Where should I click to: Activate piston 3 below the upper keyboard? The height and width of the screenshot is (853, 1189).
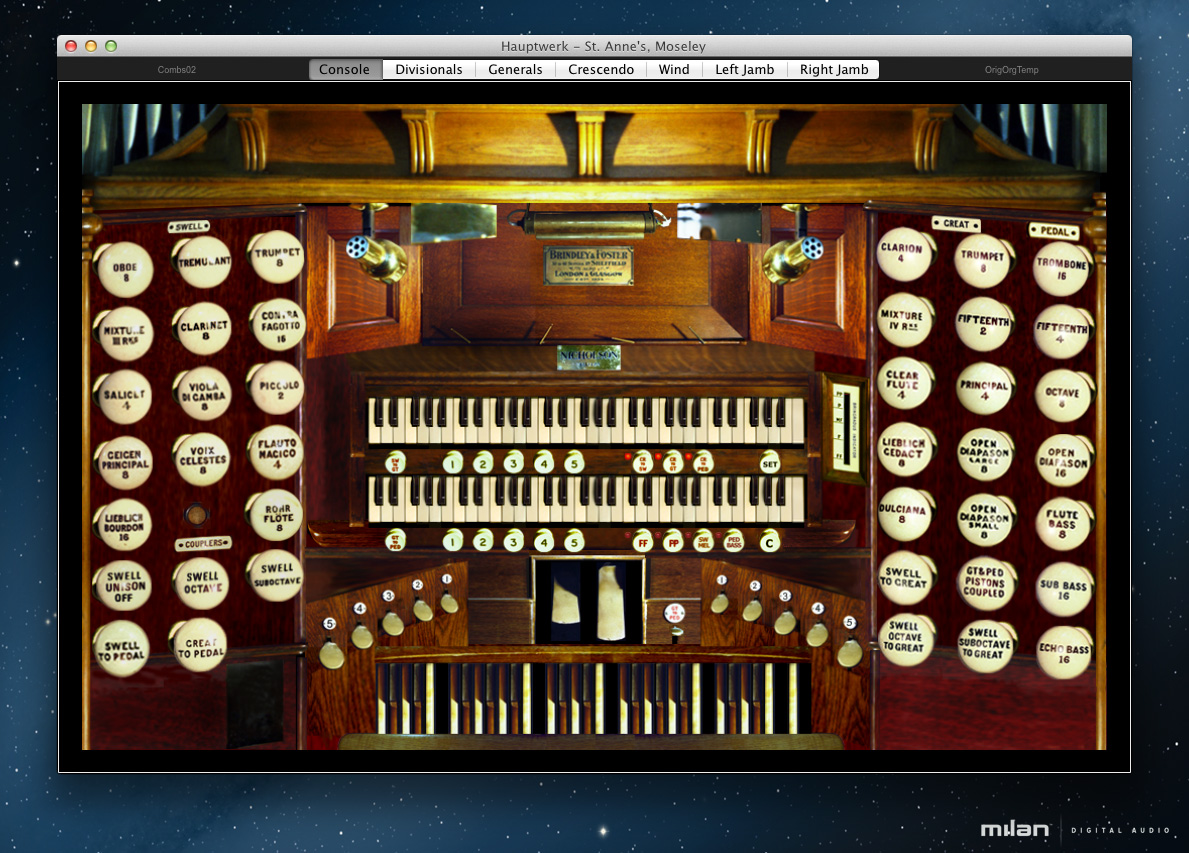tap(513, 463)
